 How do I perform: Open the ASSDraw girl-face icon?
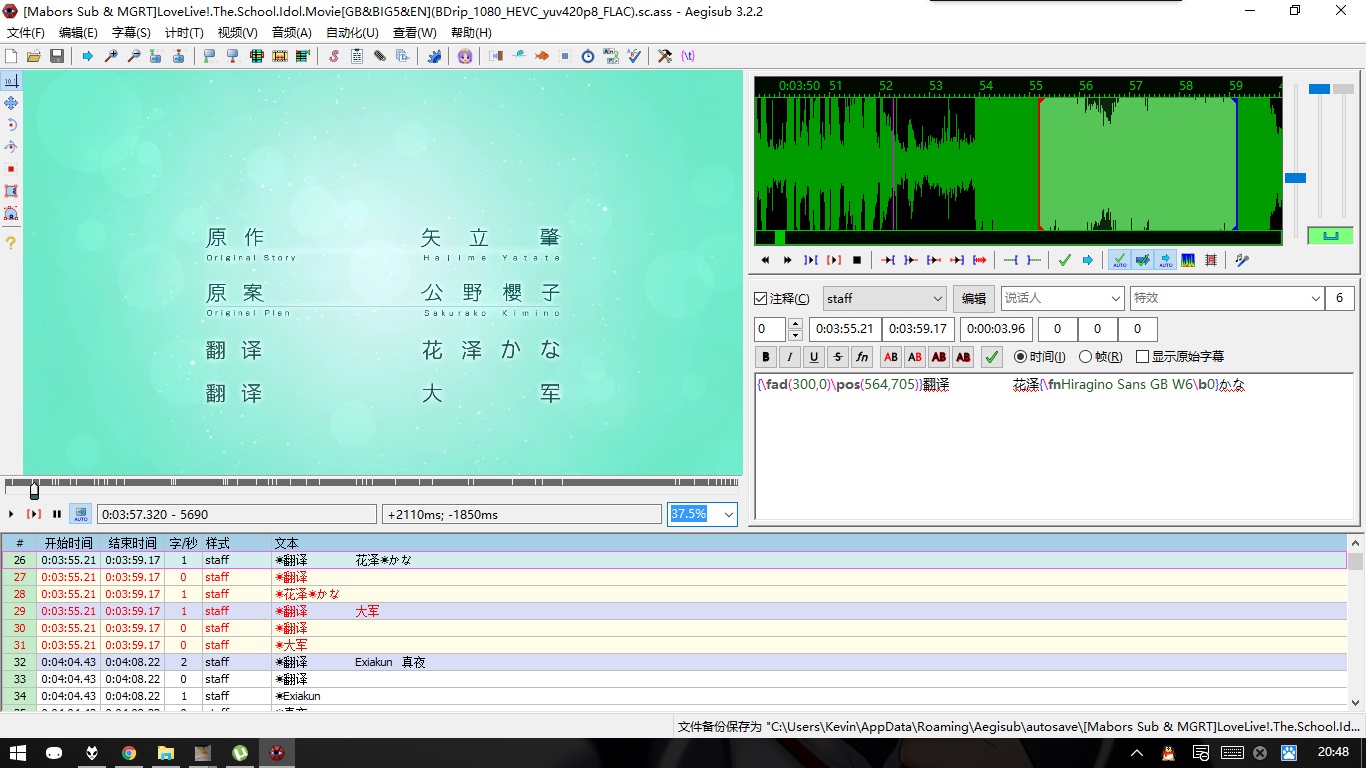[465, 56]
